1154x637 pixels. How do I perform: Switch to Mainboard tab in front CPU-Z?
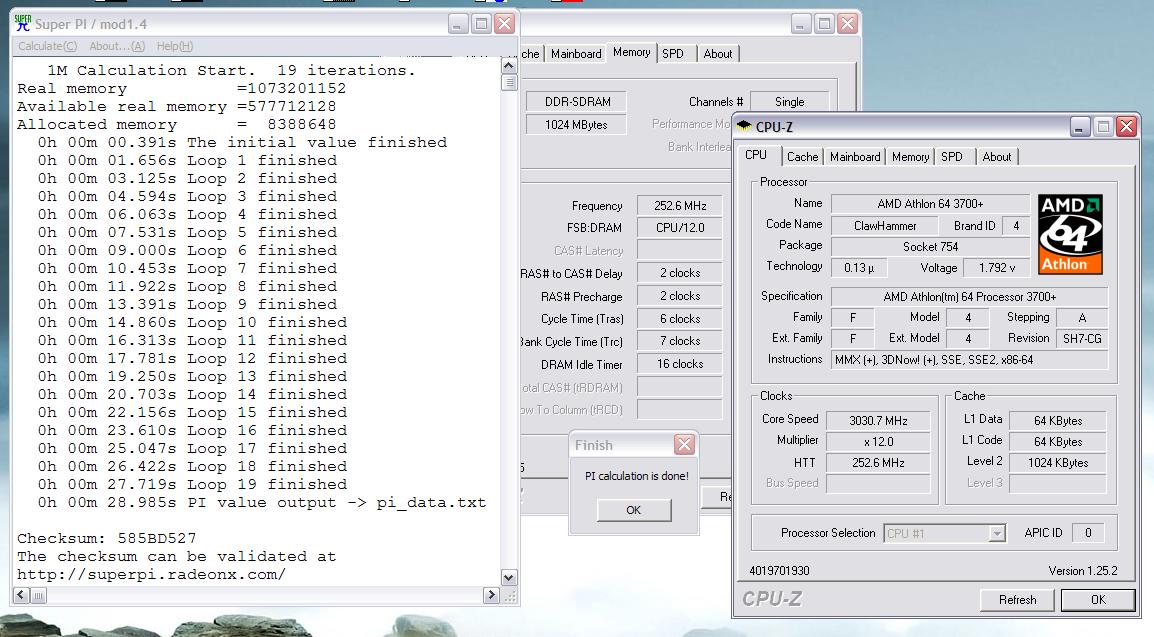[x=855, y=157]
